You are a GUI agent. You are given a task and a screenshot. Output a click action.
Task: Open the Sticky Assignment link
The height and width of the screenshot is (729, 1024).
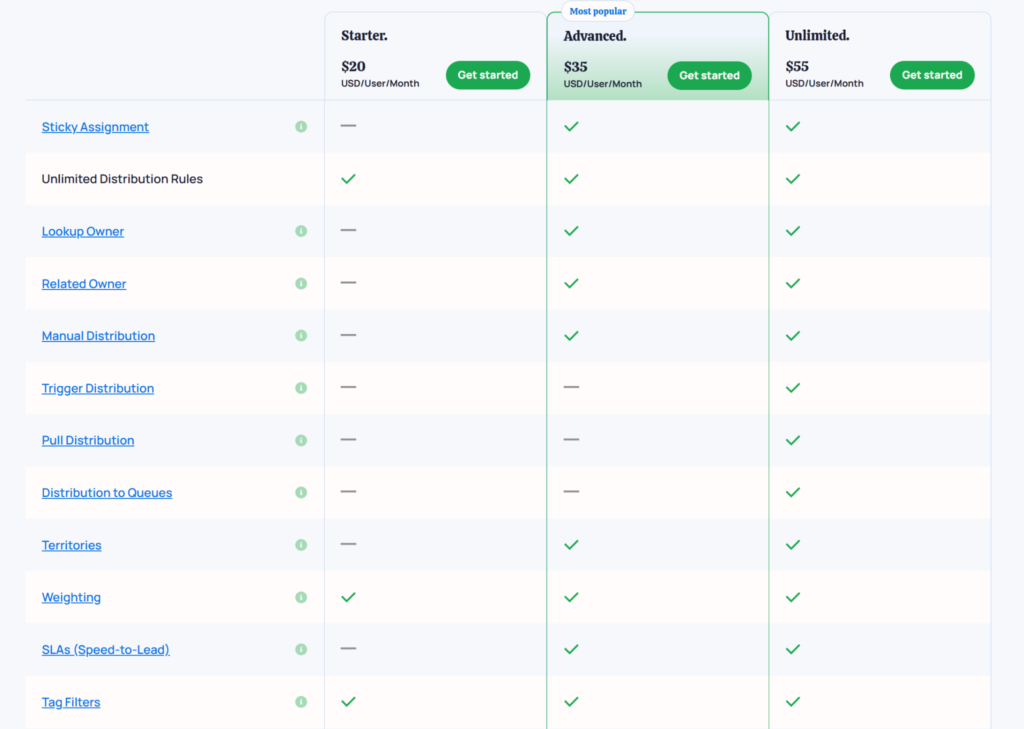pyautogui.click(x=95, y=127)
